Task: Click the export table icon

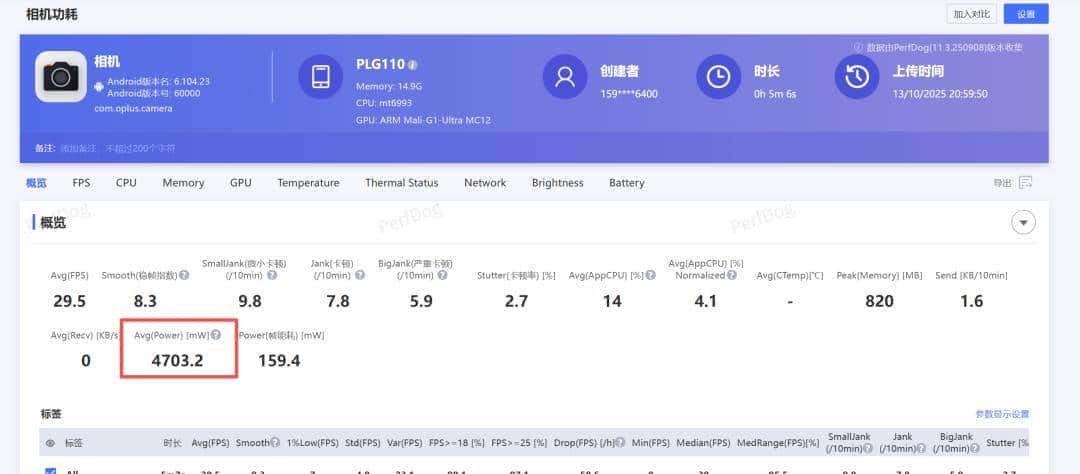Action: click(x=1026, y=183)
